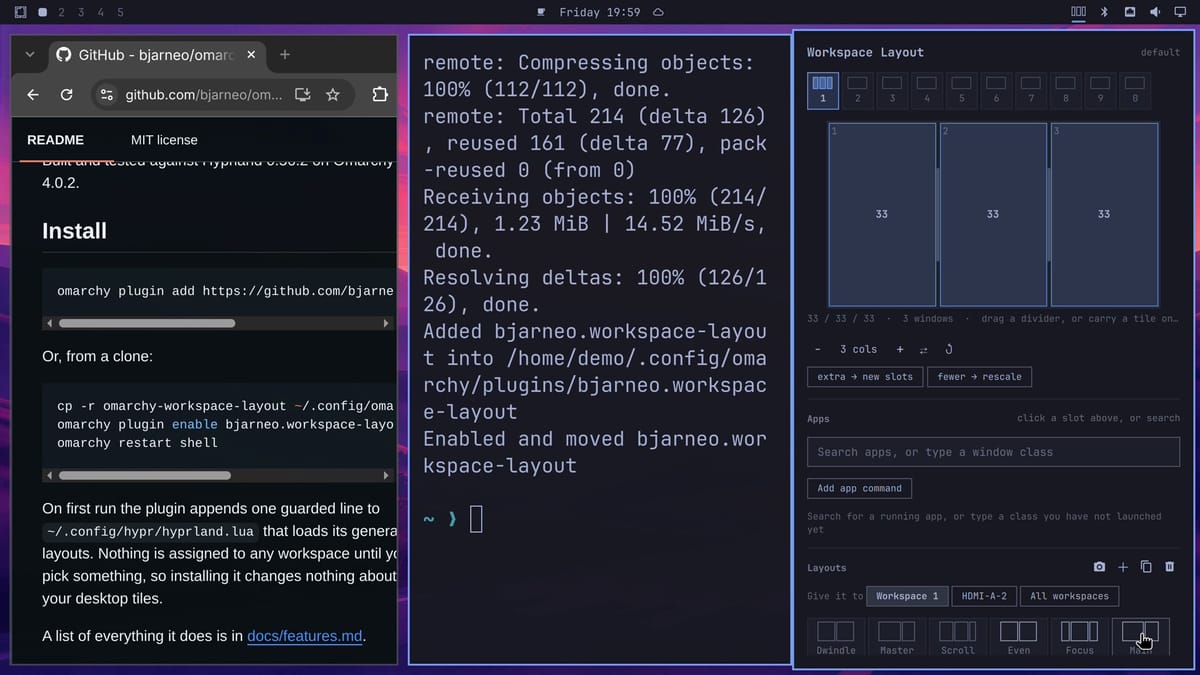The height and width of the screenshot is (675, 1200).
Task: Select workspace 6 tile in Workspace Layout
Action: [x=996, y=90]
